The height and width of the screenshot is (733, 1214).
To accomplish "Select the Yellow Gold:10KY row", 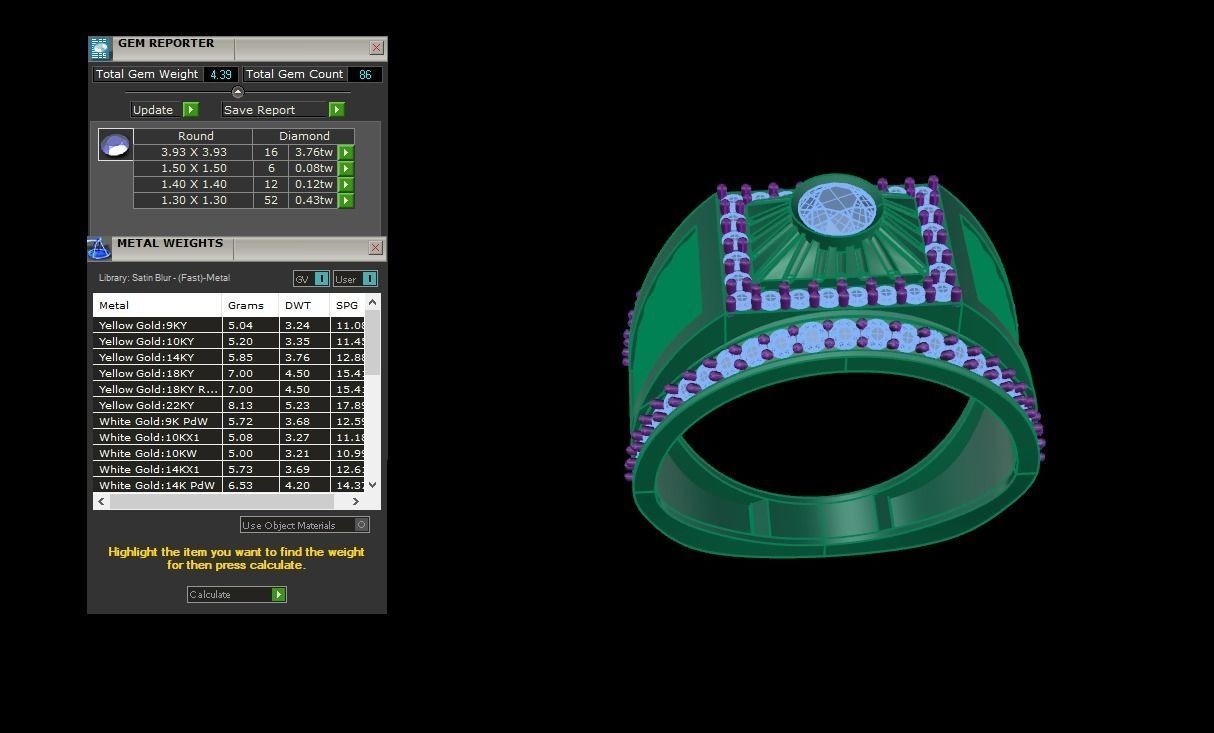I will [x=230, y=341].
